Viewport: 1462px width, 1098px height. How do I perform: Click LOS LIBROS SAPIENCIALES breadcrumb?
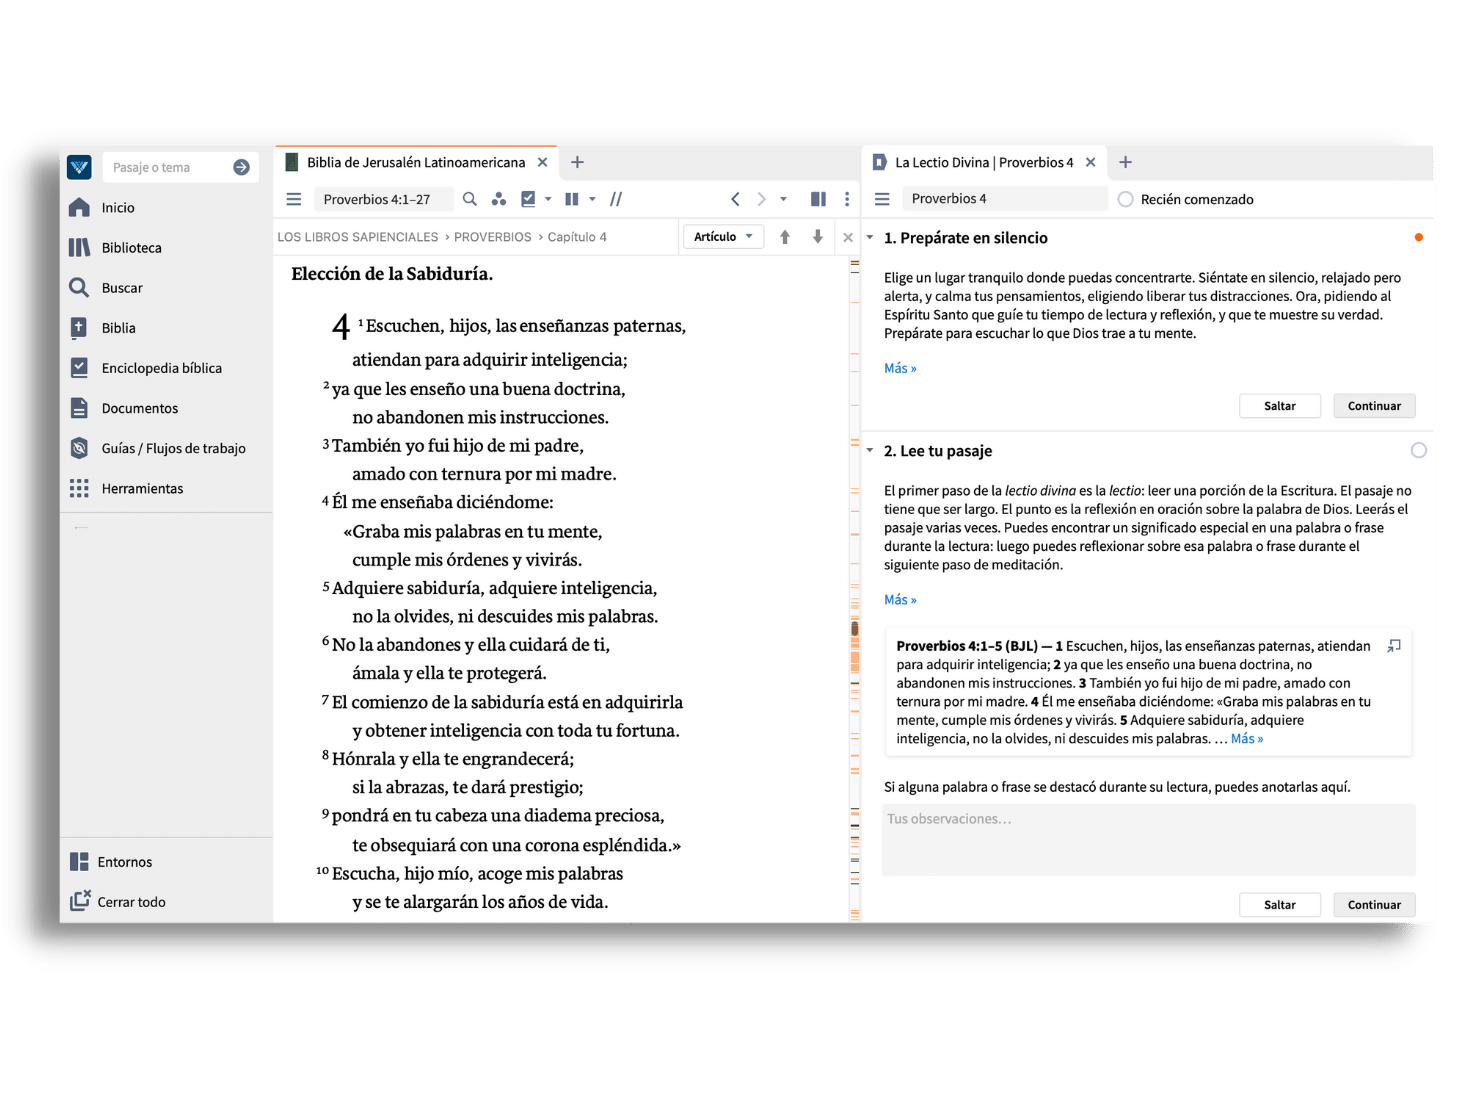click(x=358, y=237)
